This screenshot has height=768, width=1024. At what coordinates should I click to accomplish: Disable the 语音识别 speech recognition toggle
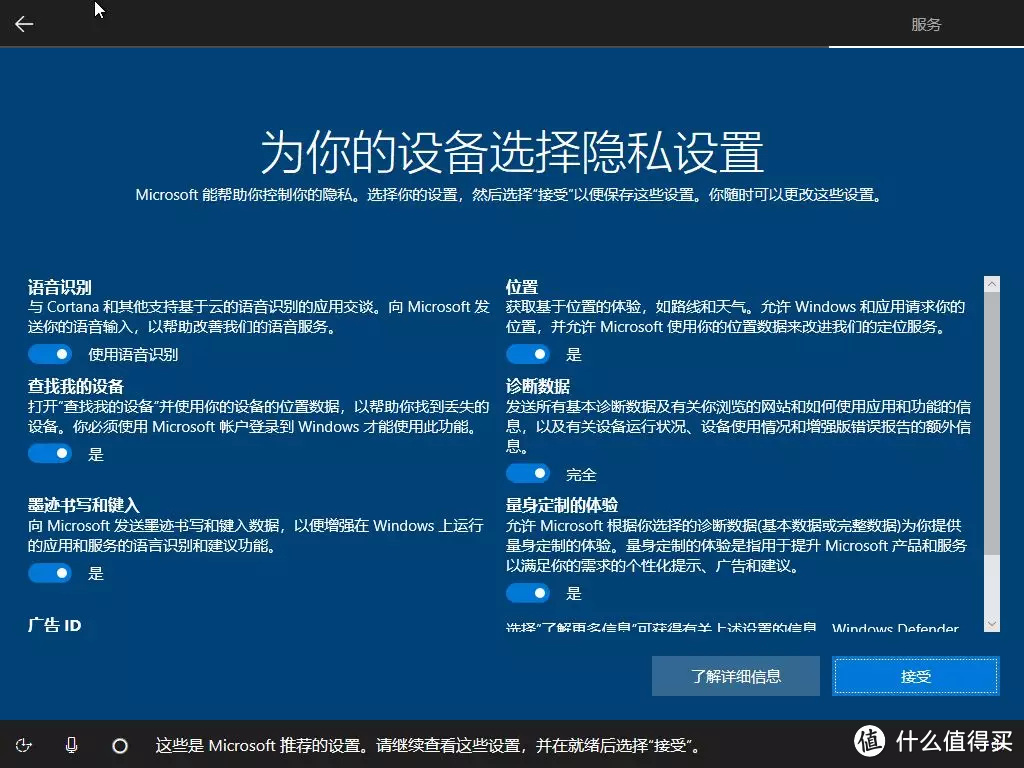[x=50, y=353]
